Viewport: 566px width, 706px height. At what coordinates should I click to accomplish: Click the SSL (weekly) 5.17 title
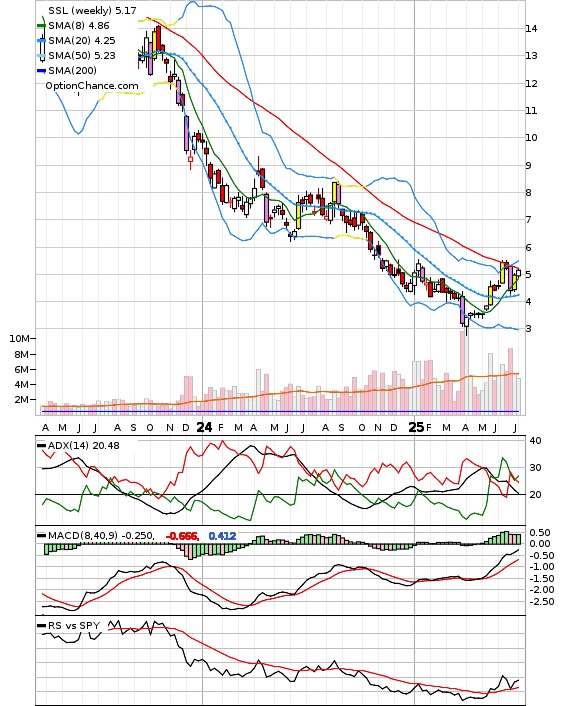coord(92,10)
